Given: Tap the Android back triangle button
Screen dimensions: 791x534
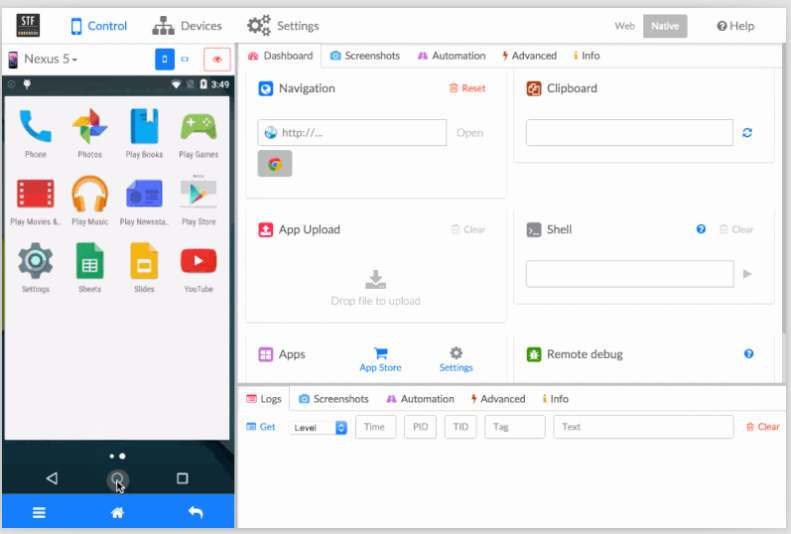Looking at the screenshot, I should [x=51, y=478].
